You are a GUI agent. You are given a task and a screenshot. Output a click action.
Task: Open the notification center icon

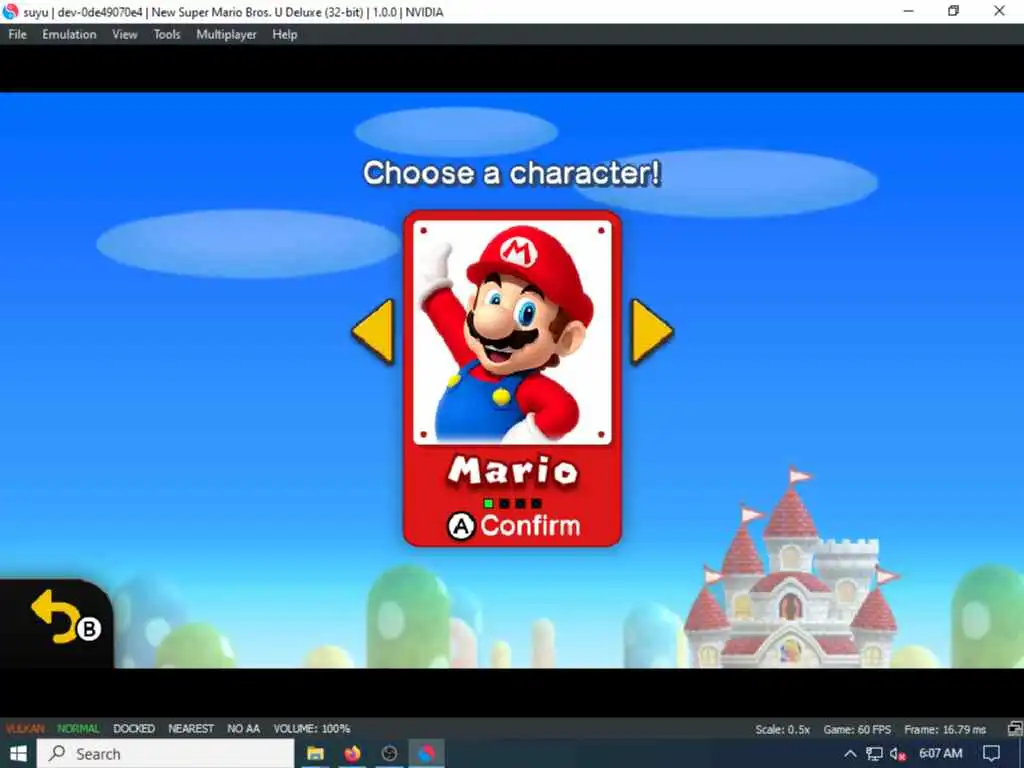[x=991, y=754]
